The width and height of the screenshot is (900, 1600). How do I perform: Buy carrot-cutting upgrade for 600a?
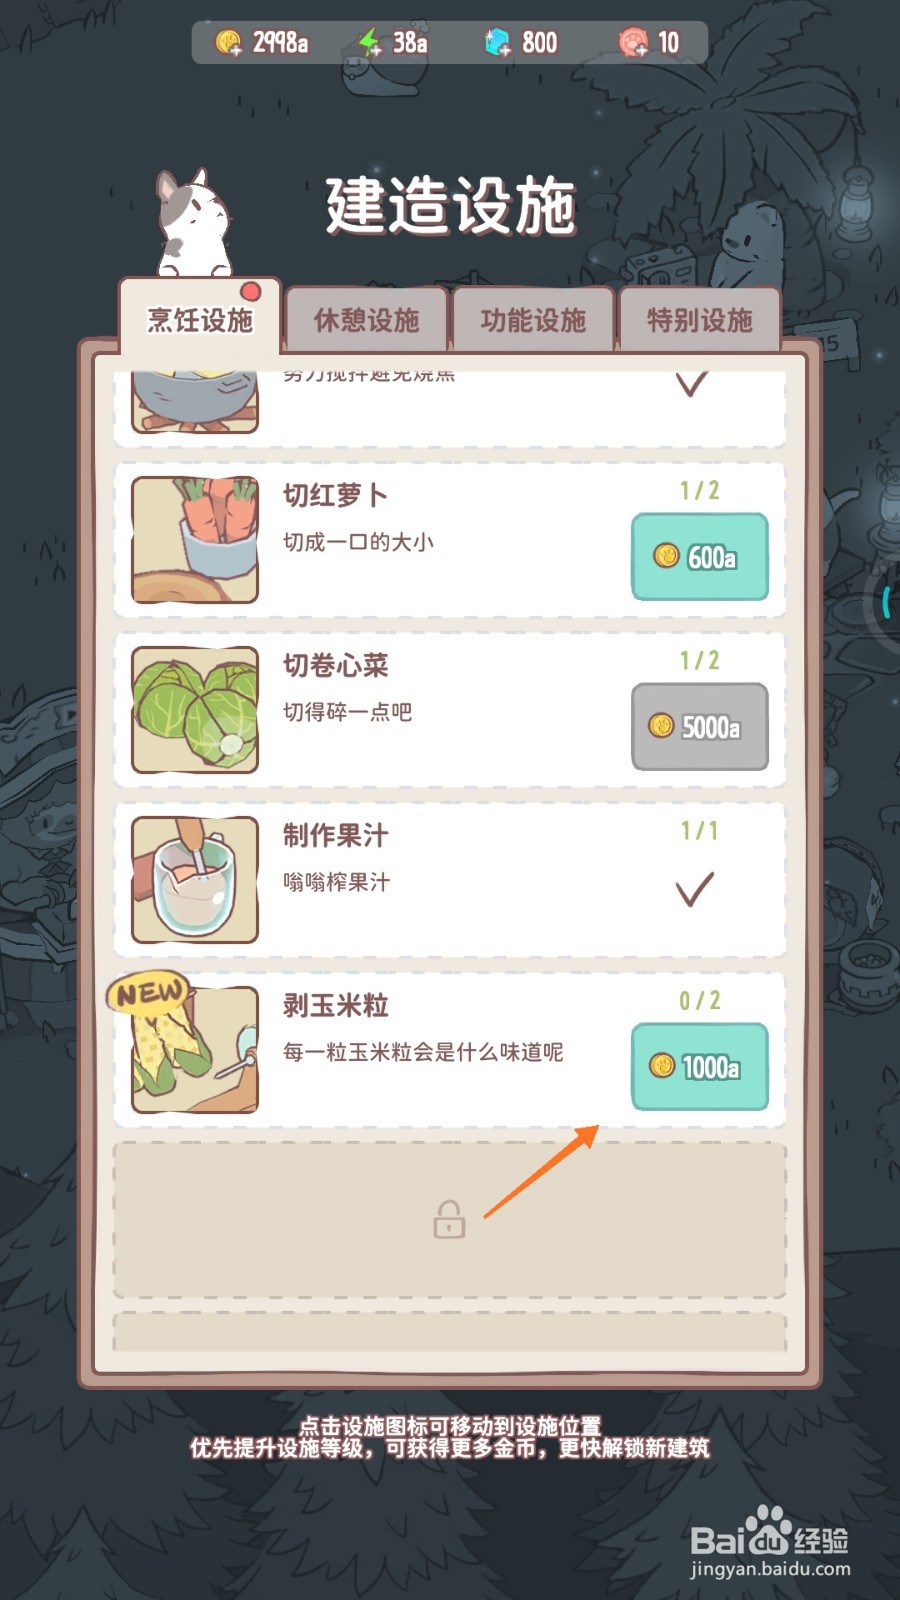700,557
